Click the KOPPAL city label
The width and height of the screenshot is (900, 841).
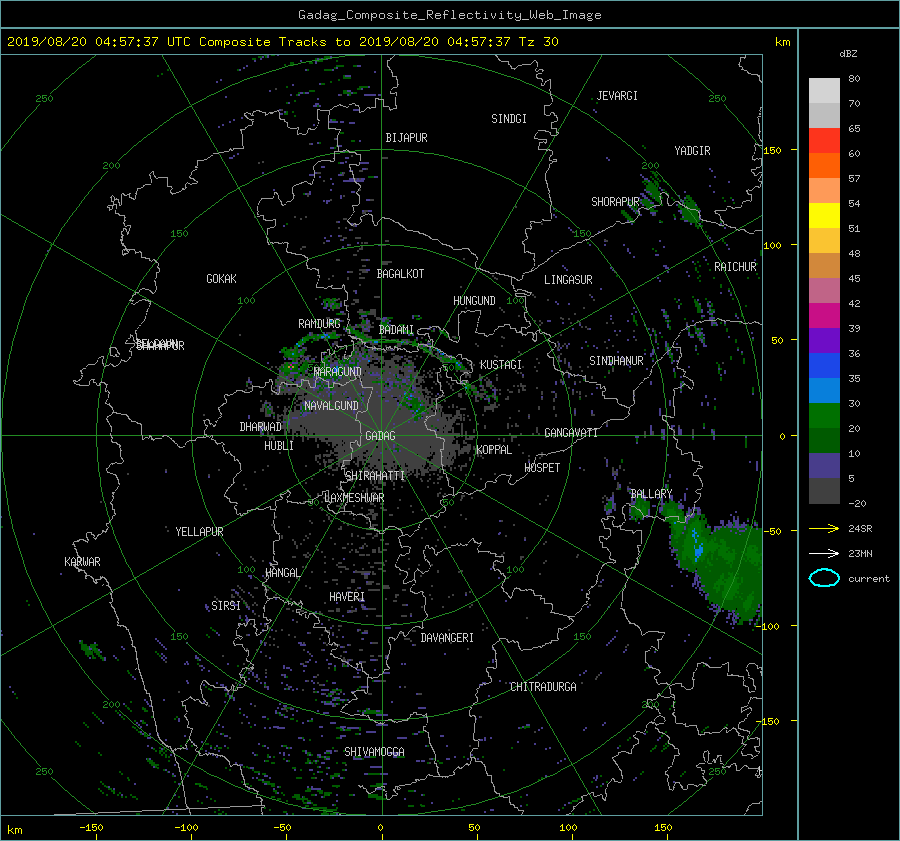[494, 449]
